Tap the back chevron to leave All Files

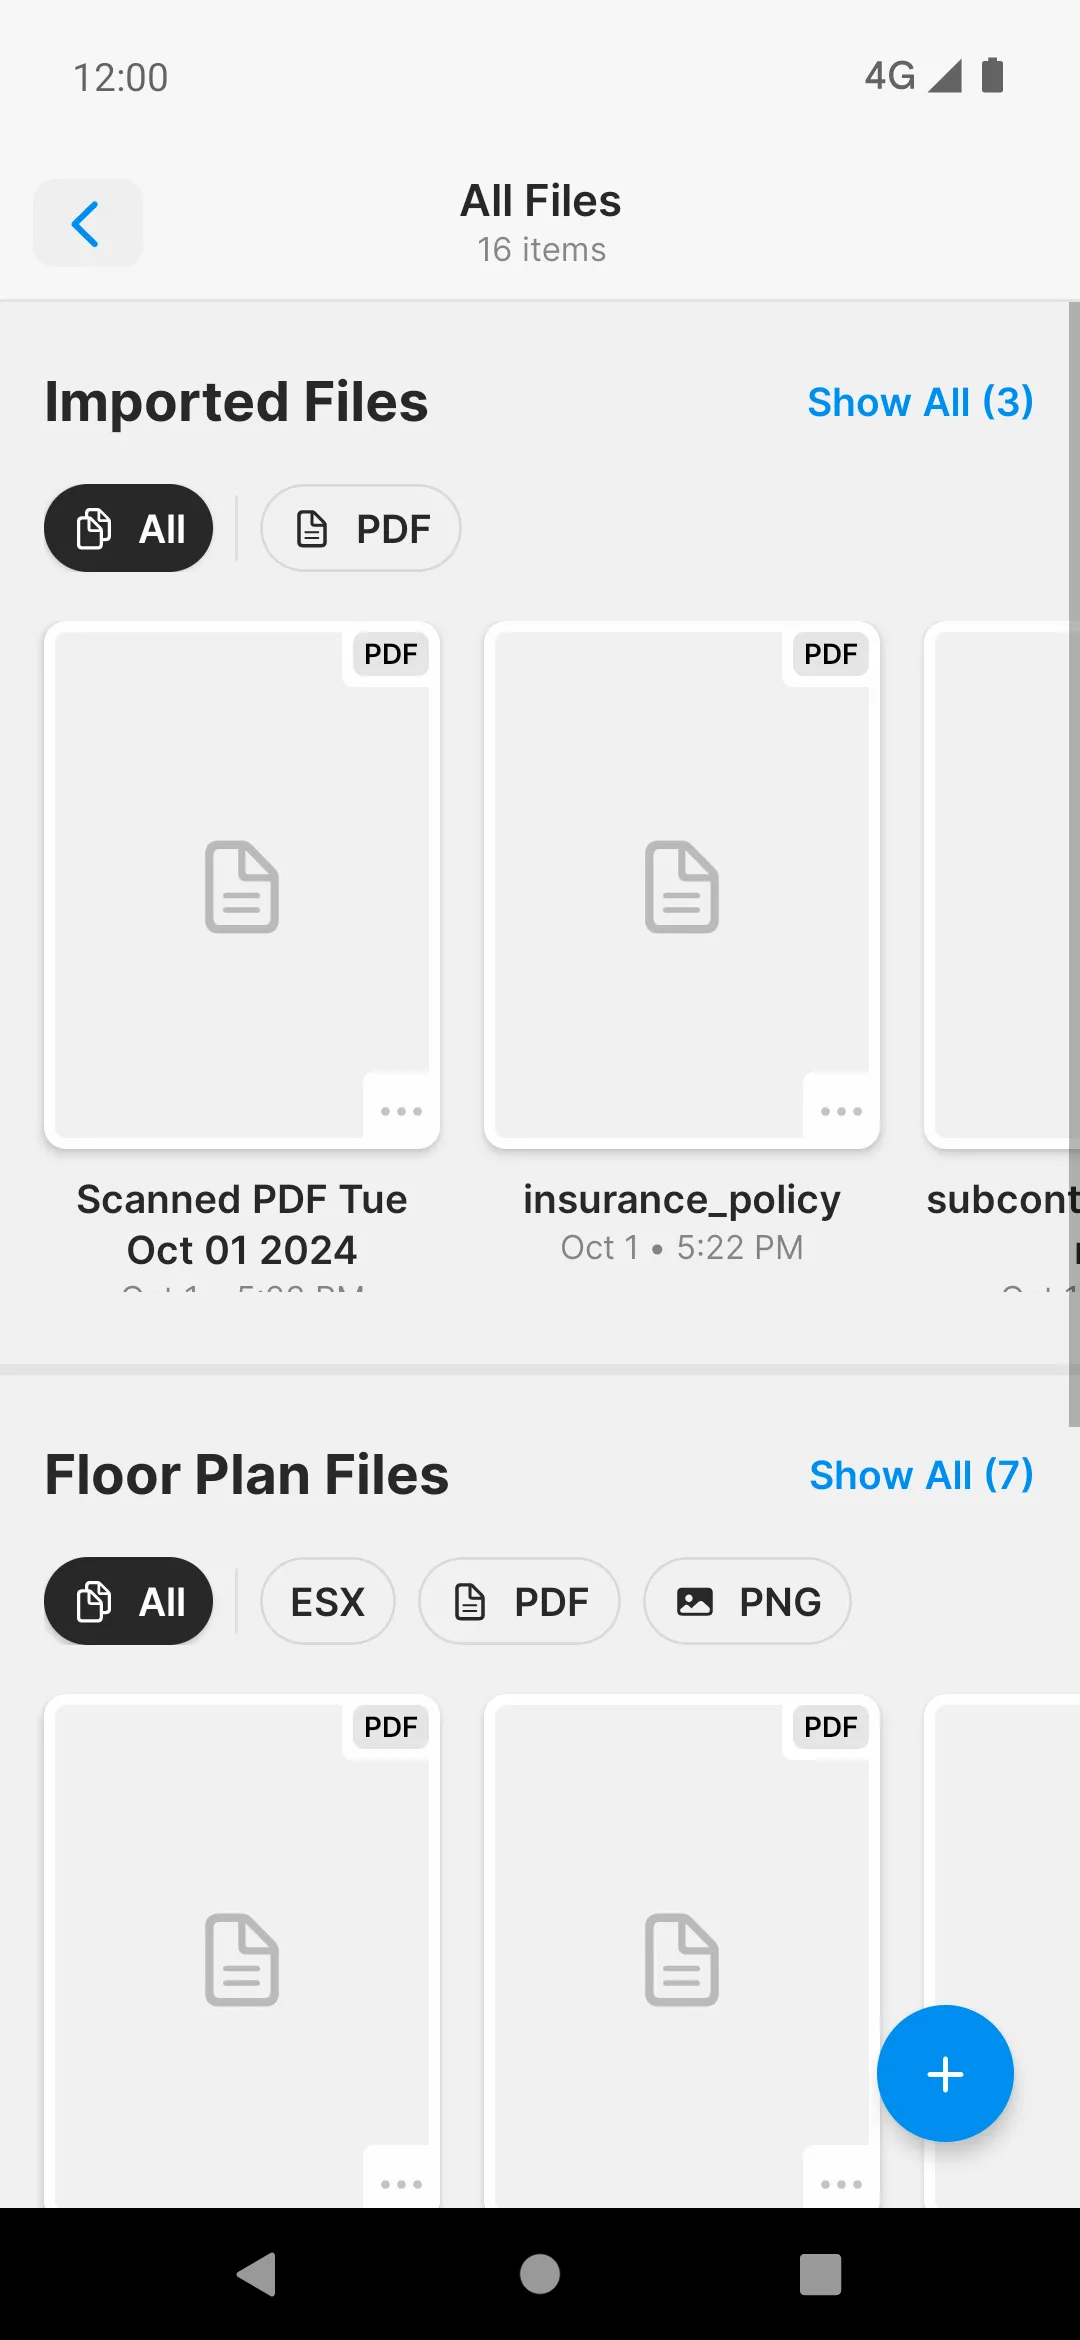click(87, 223)
